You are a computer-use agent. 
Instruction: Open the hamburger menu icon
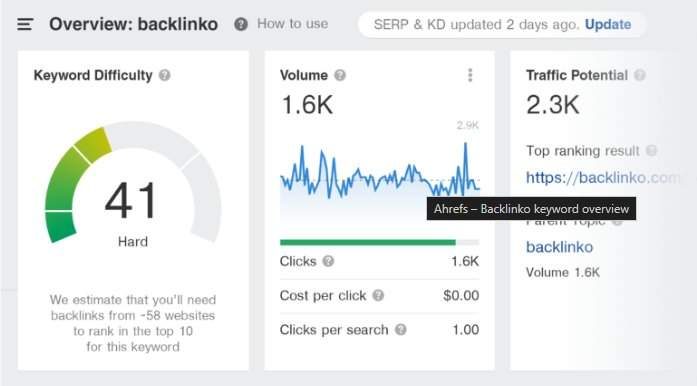pos(25,24)
